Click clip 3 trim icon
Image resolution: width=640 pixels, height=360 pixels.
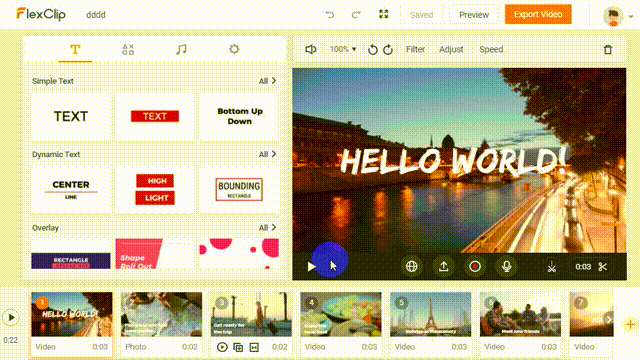(254, 347)
